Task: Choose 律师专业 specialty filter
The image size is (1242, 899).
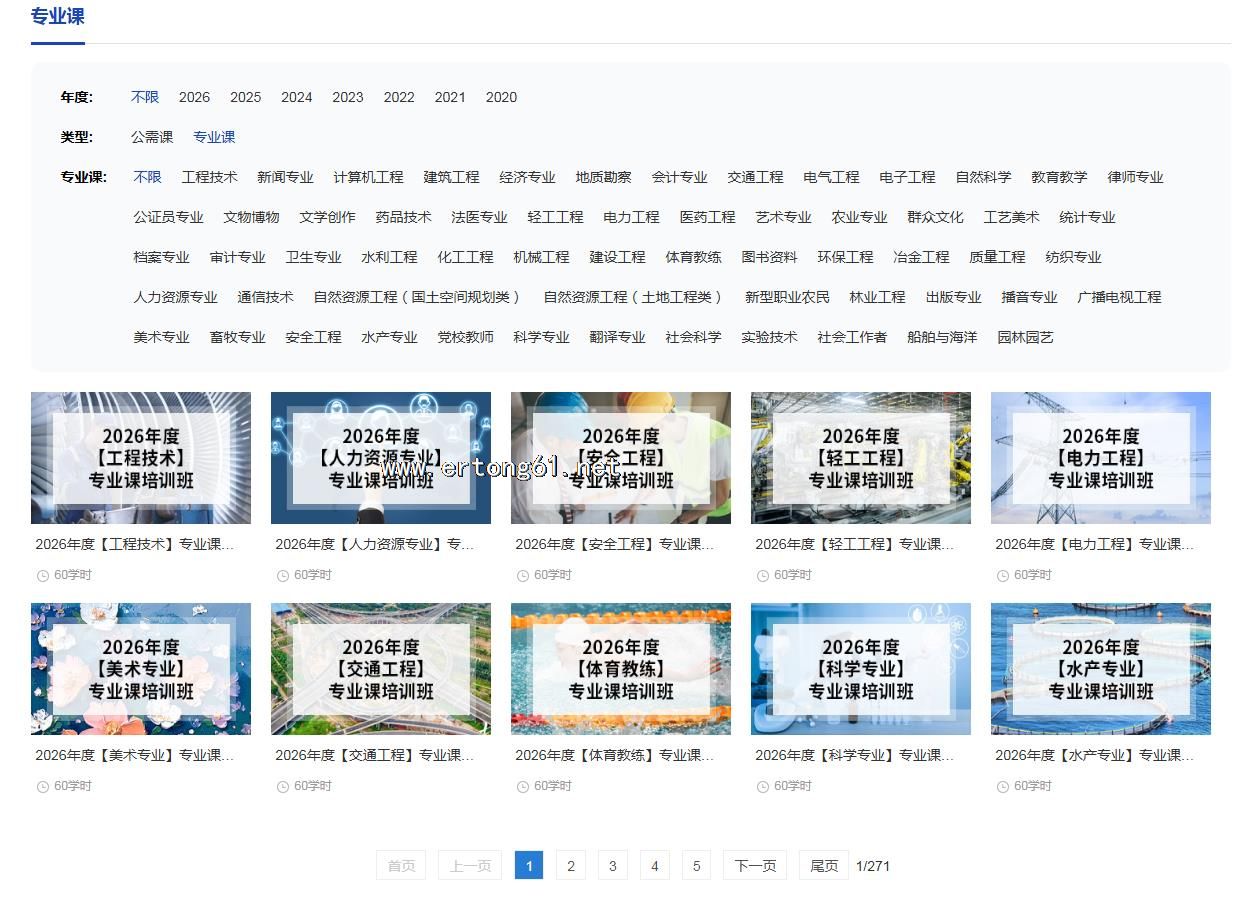Action: (1135, 177)
